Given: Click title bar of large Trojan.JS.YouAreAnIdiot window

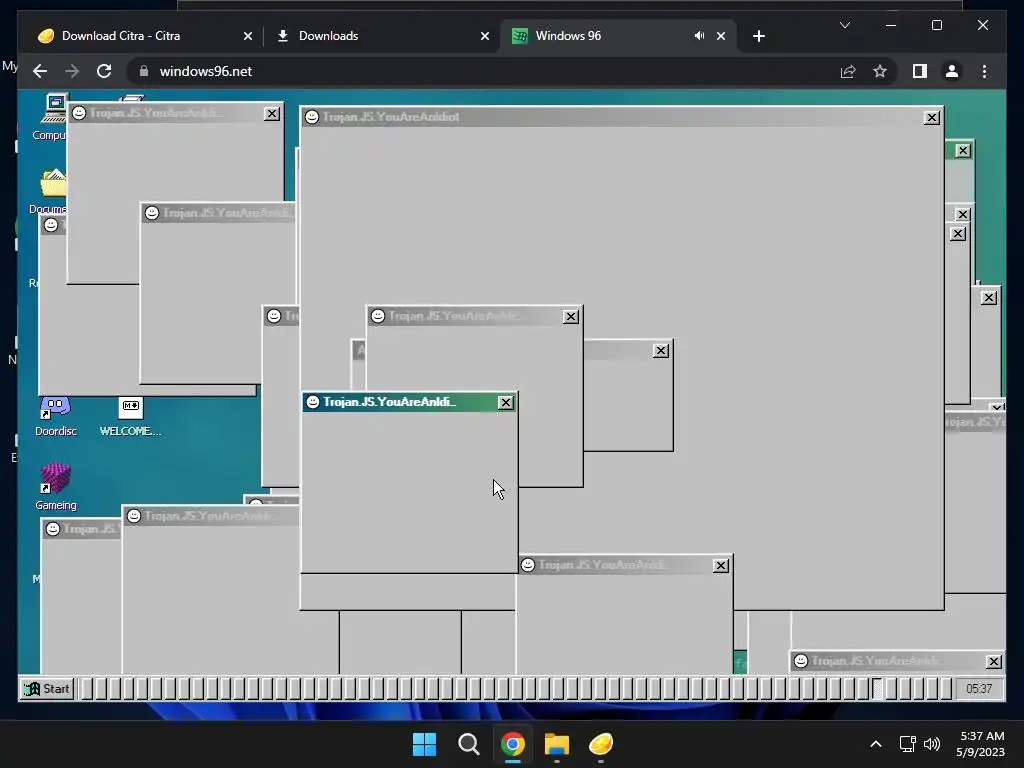Looking at the screenshot, I should [622, 117].
